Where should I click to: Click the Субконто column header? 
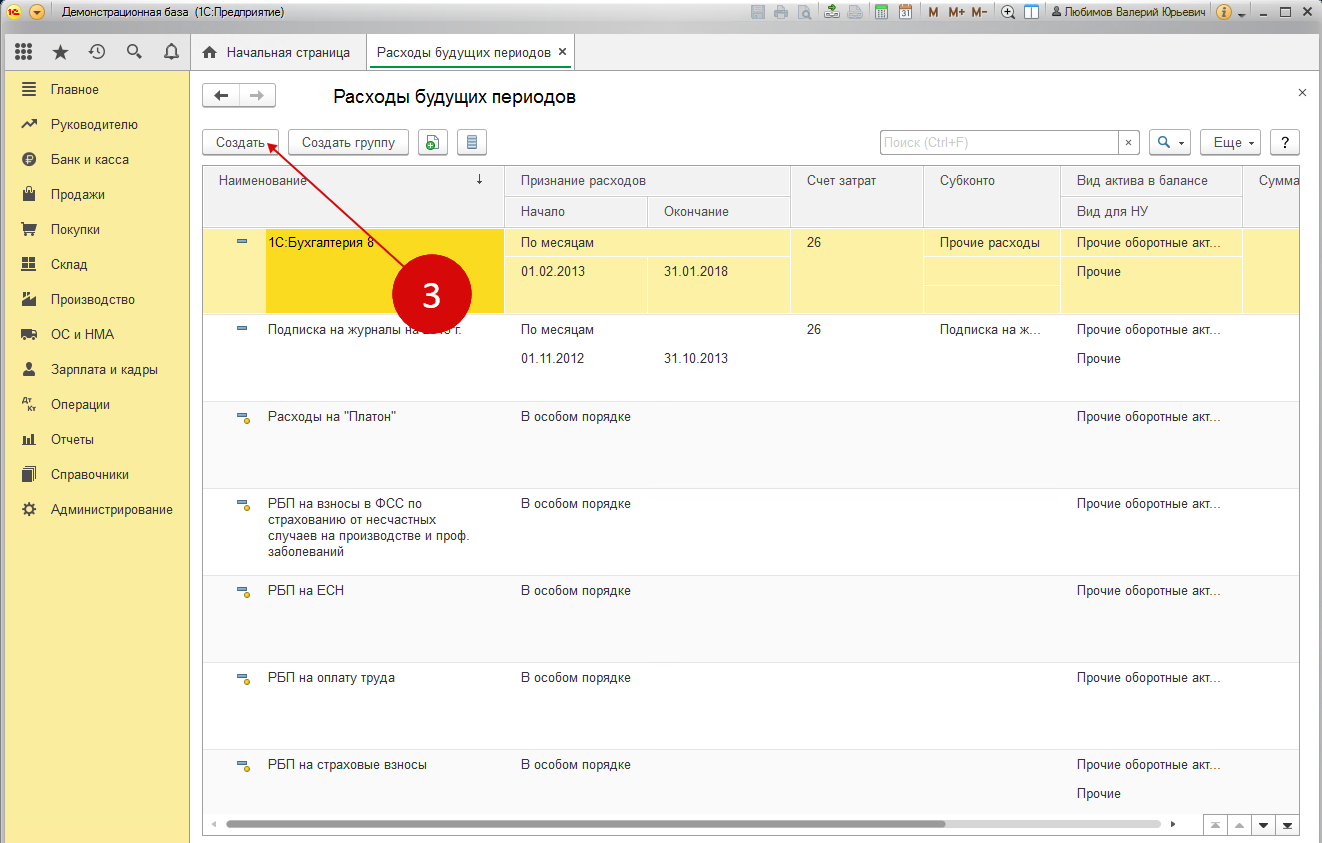click(992, 196)
